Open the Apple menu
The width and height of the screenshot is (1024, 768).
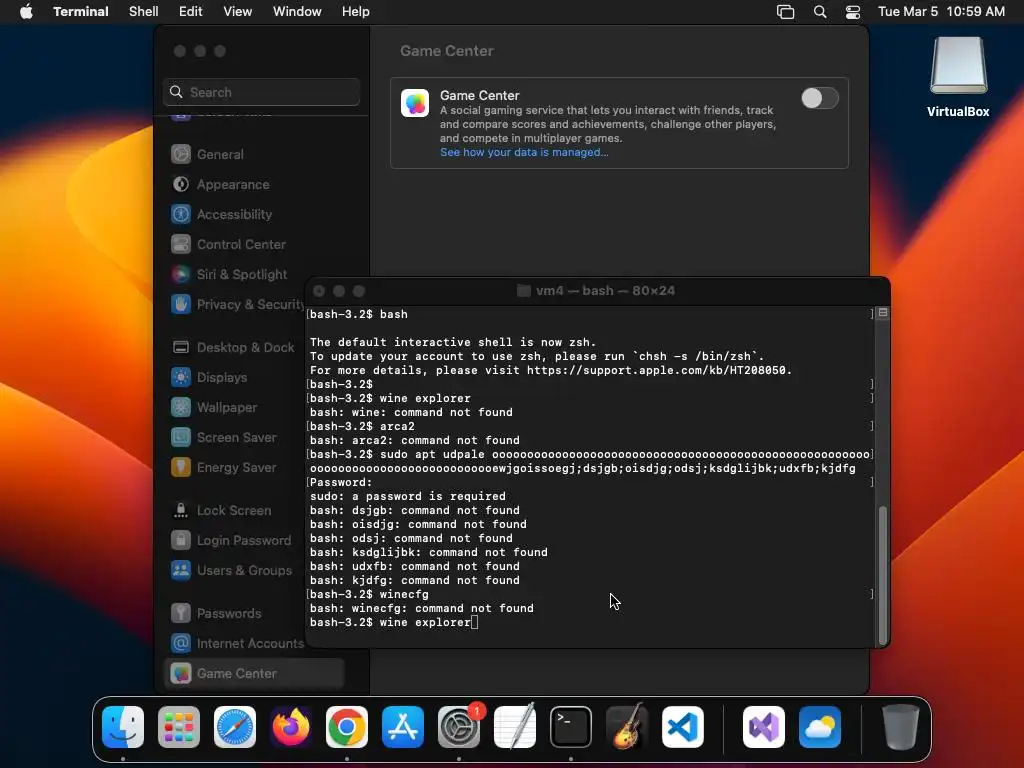click(x=26, y=12)
